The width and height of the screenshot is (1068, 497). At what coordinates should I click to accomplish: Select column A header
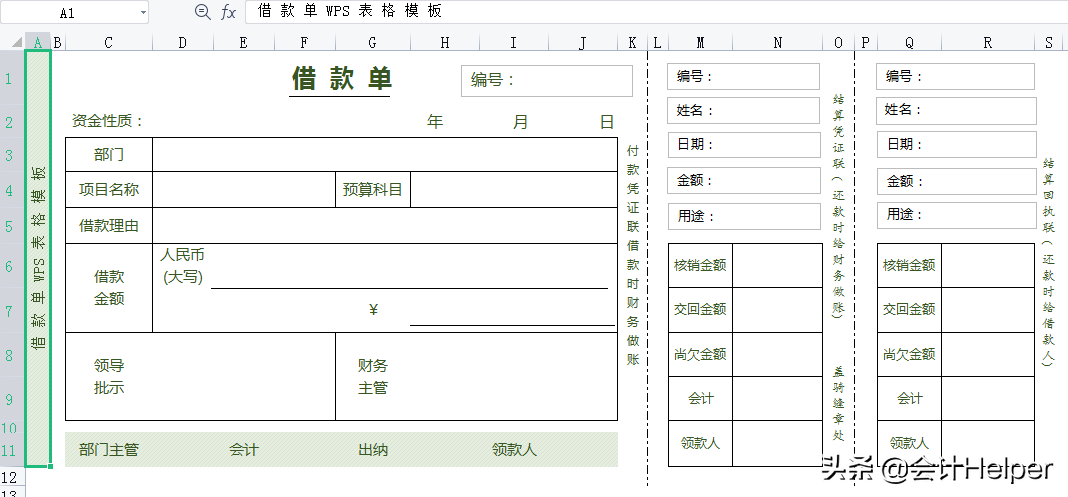coord(38,43)
